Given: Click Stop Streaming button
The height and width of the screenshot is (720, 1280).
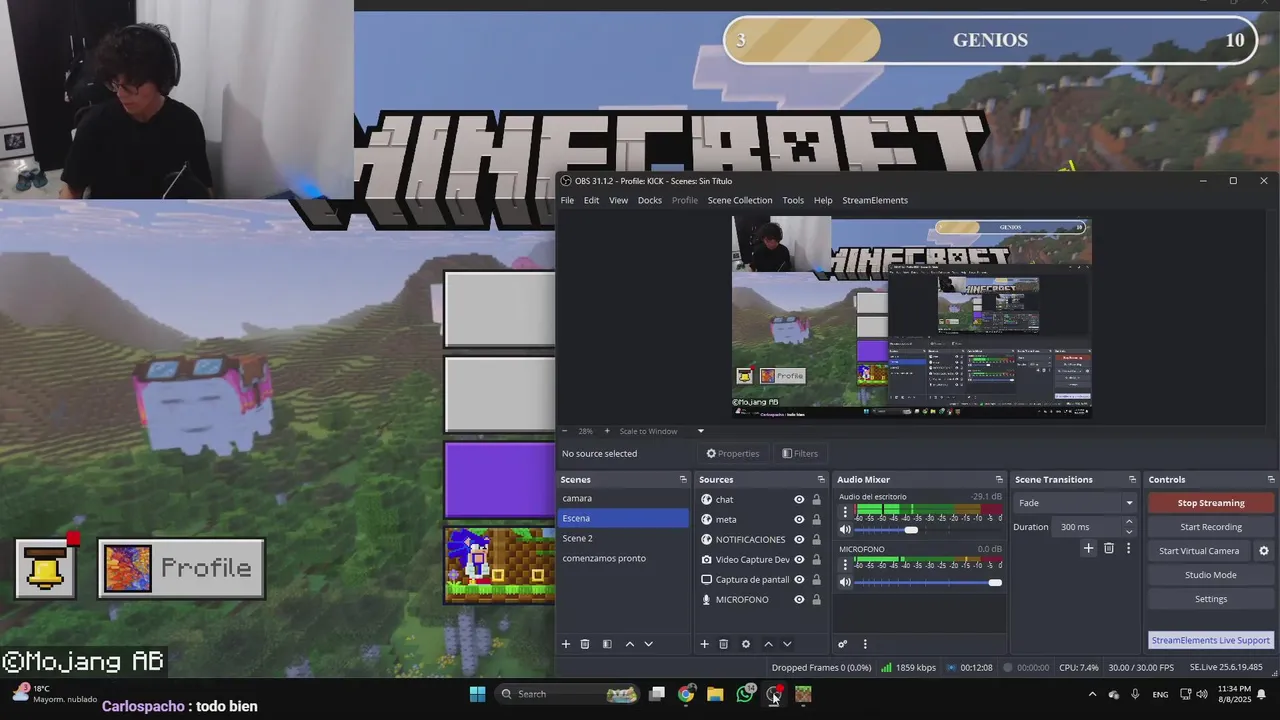Looking at the screenshot, I should tap(1211, 503).
